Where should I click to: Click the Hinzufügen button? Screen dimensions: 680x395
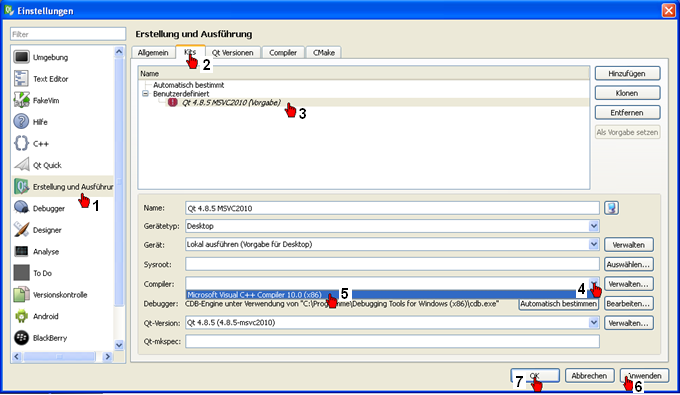(x=628, y=74)
